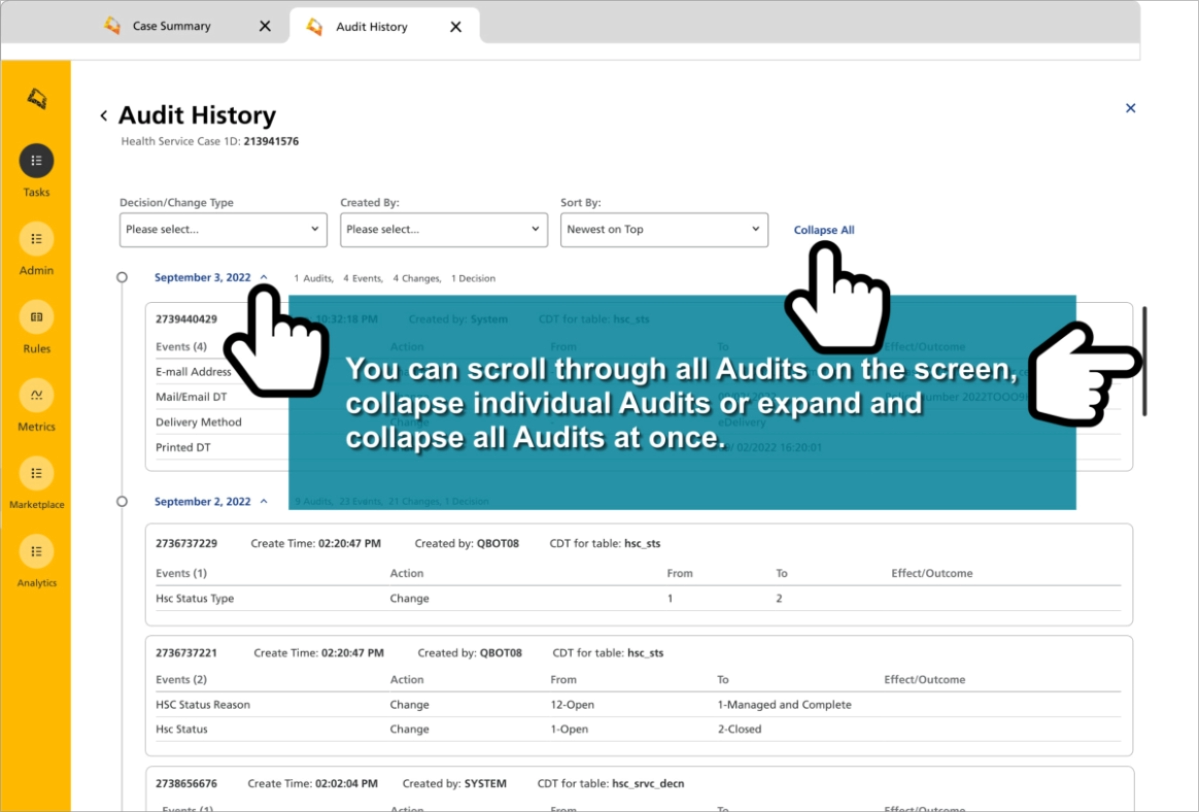1199x812 pixels.
Task: Open the Metrics sidebar icon
Action: click(x=36, y=395)
